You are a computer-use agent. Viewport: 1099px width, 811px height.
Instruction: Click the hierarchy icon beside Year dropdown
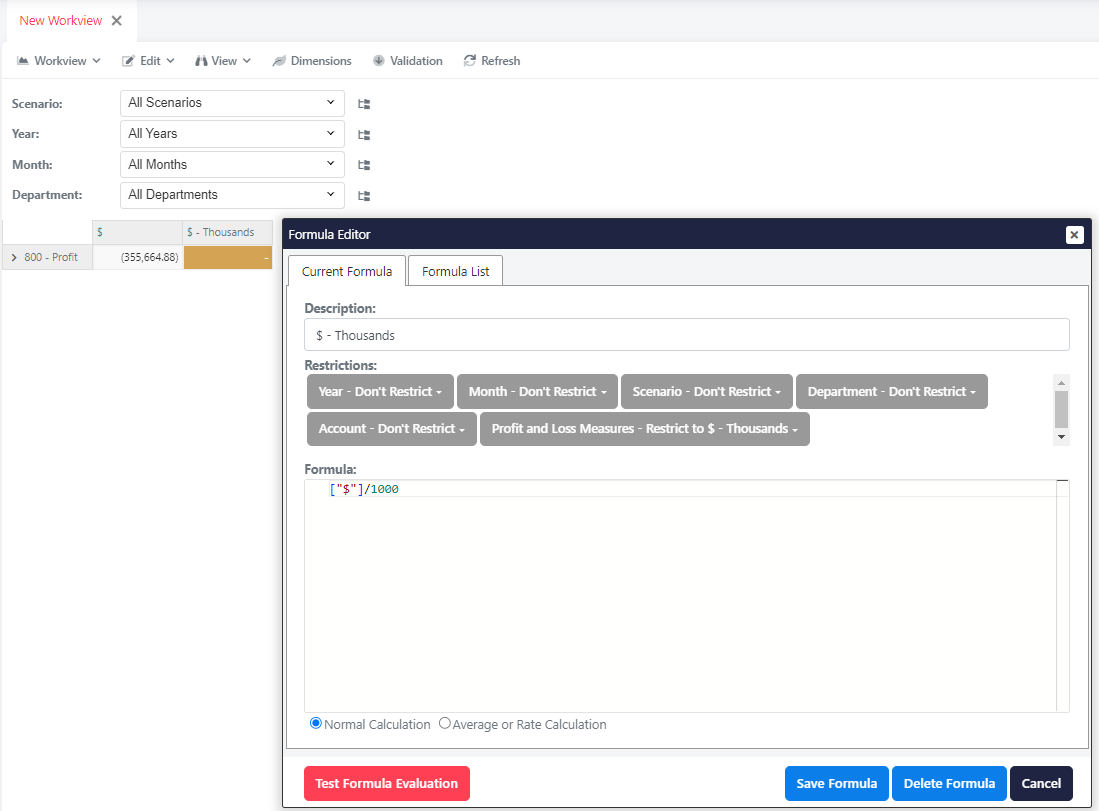[365, 134]
